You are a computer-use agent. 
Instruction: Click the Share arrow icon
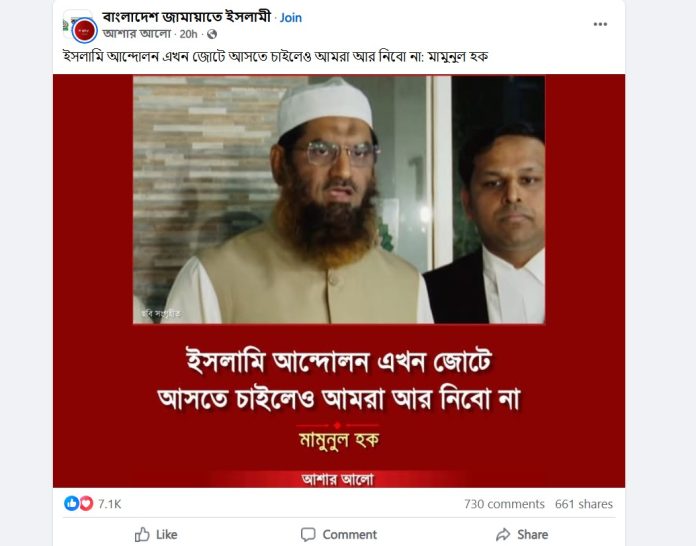[x=503, y=534]
